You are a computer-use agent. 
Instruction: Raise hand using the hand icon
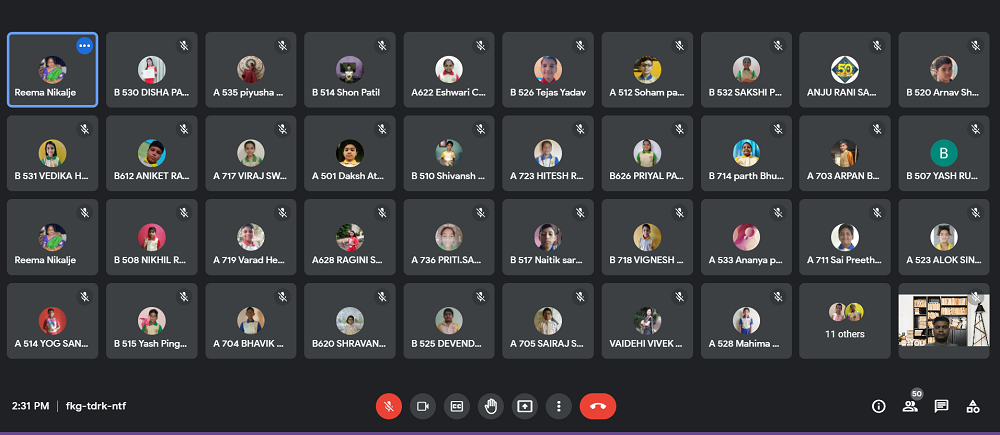[490, 406]
